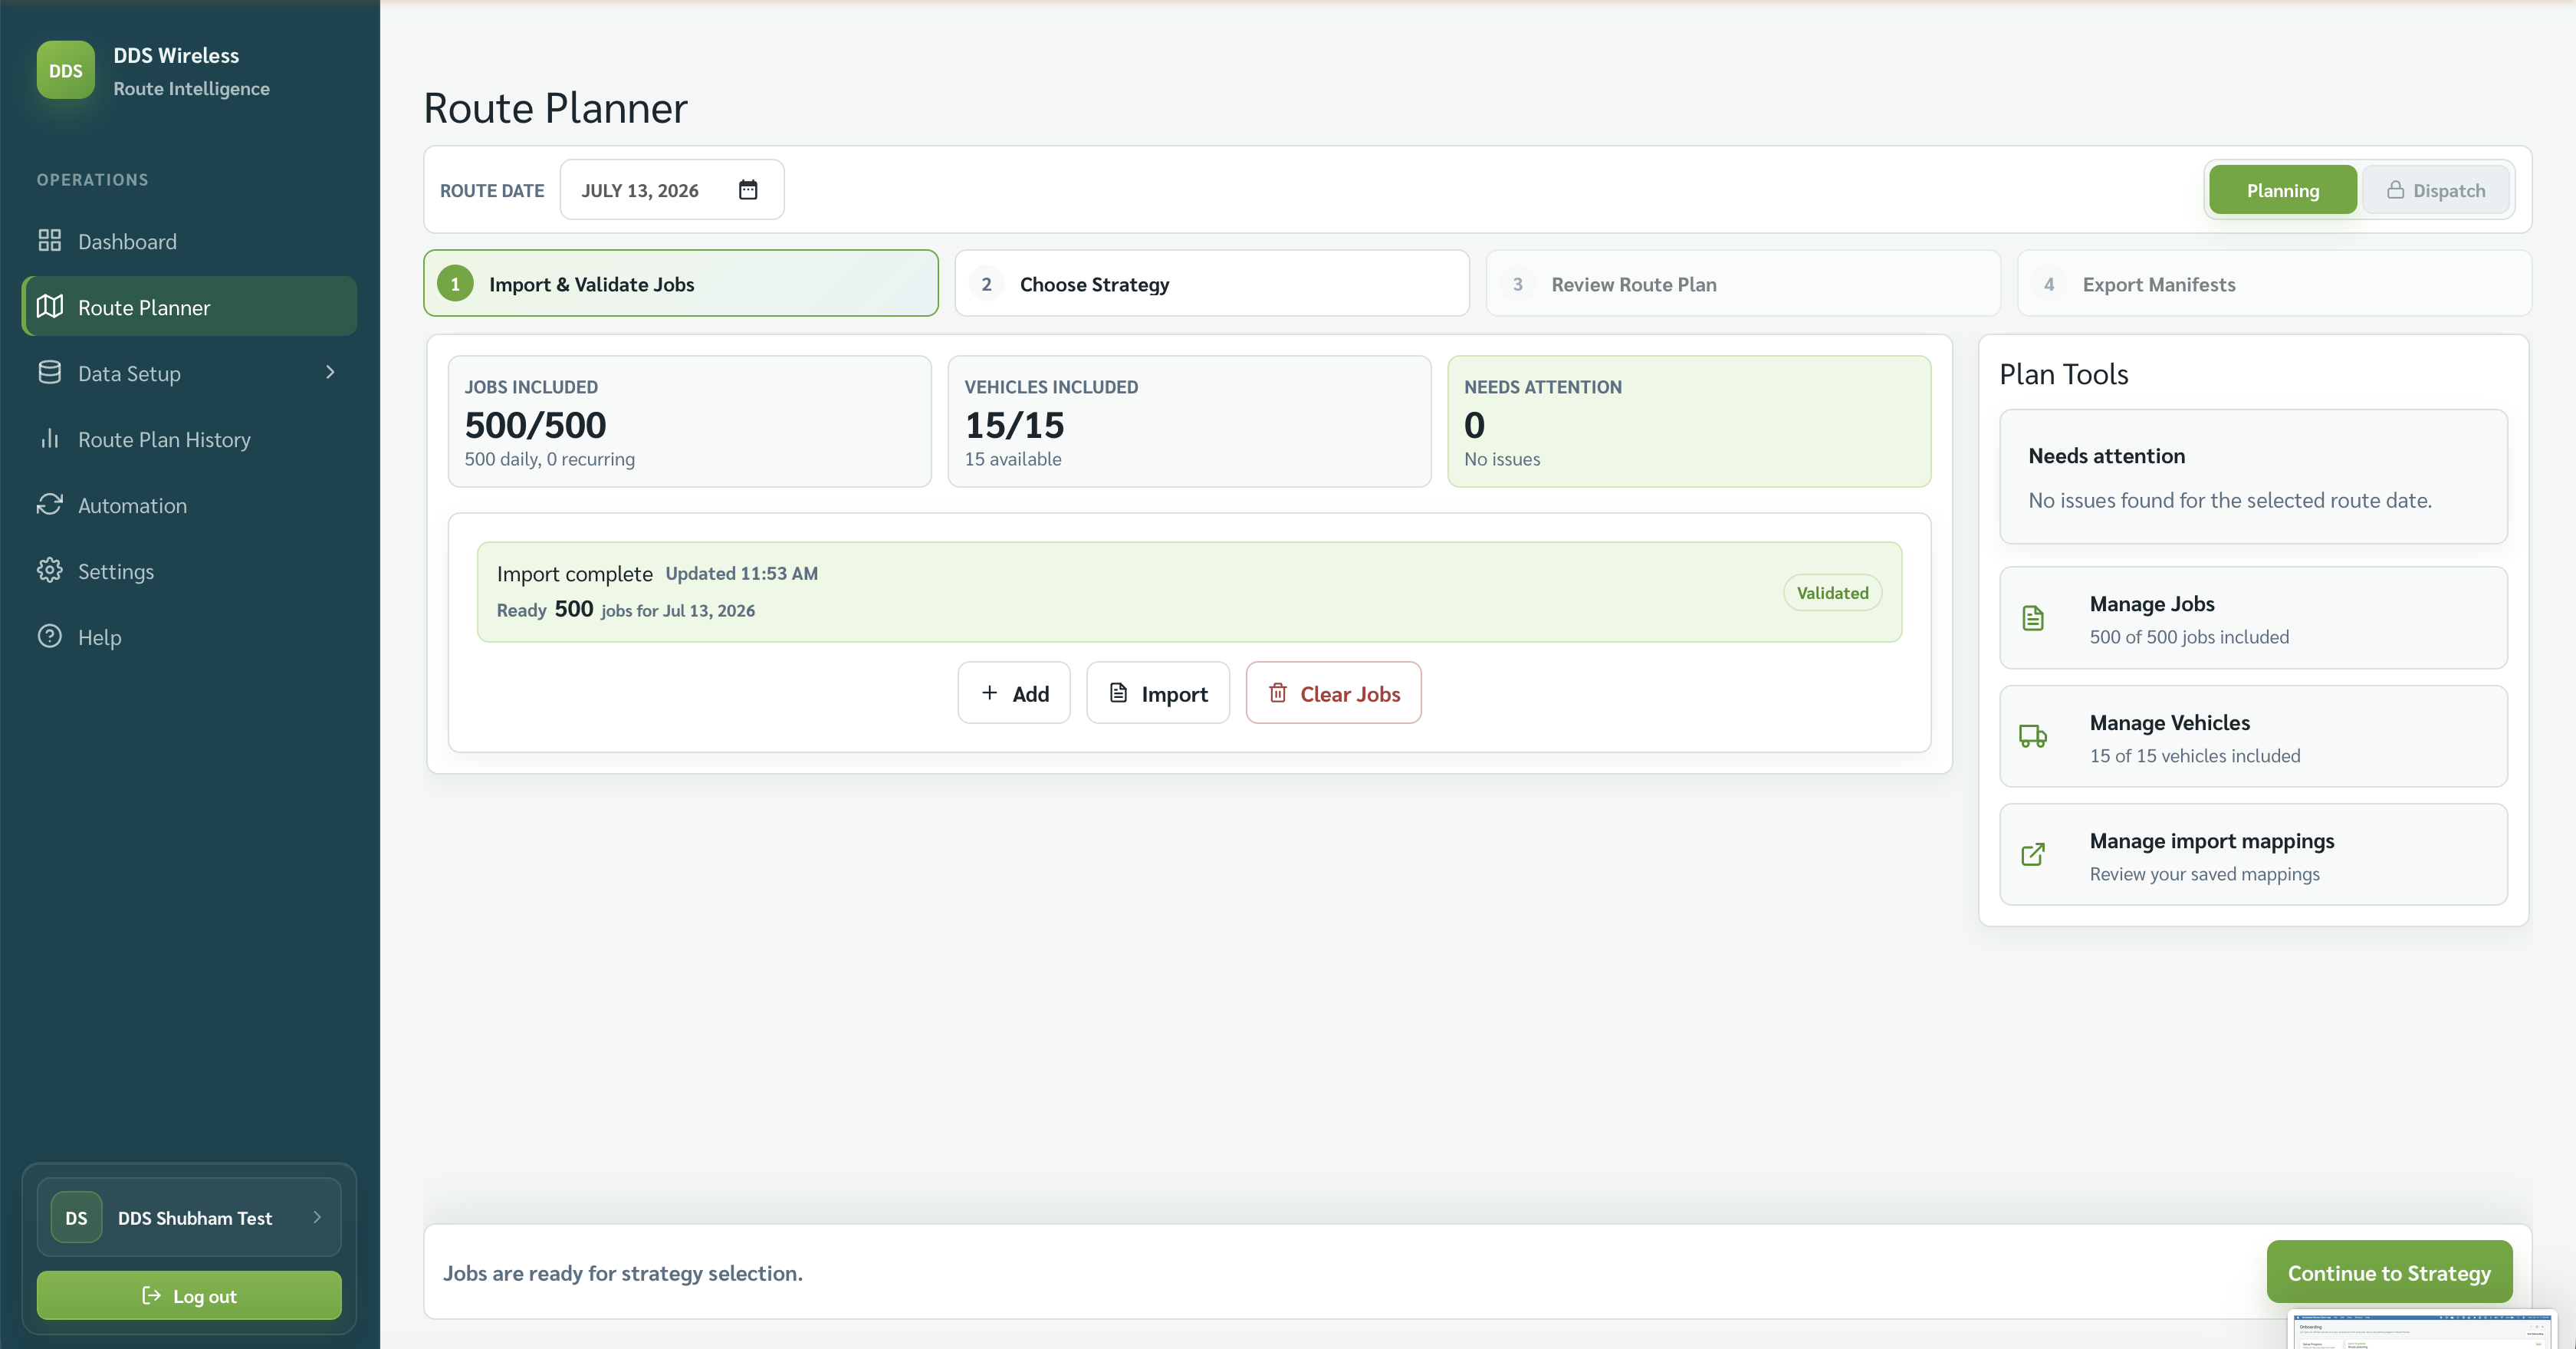The height and width of the screenshot is (1349, 2576).
Task: Click the Log out button
Action: tap(189, 1296)
